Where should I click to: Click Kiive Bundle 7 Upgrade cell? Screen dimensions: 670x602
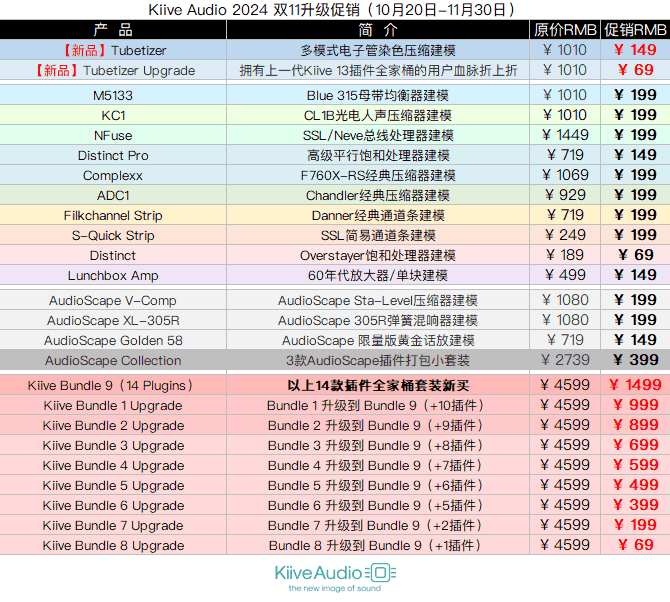point(113,526)
